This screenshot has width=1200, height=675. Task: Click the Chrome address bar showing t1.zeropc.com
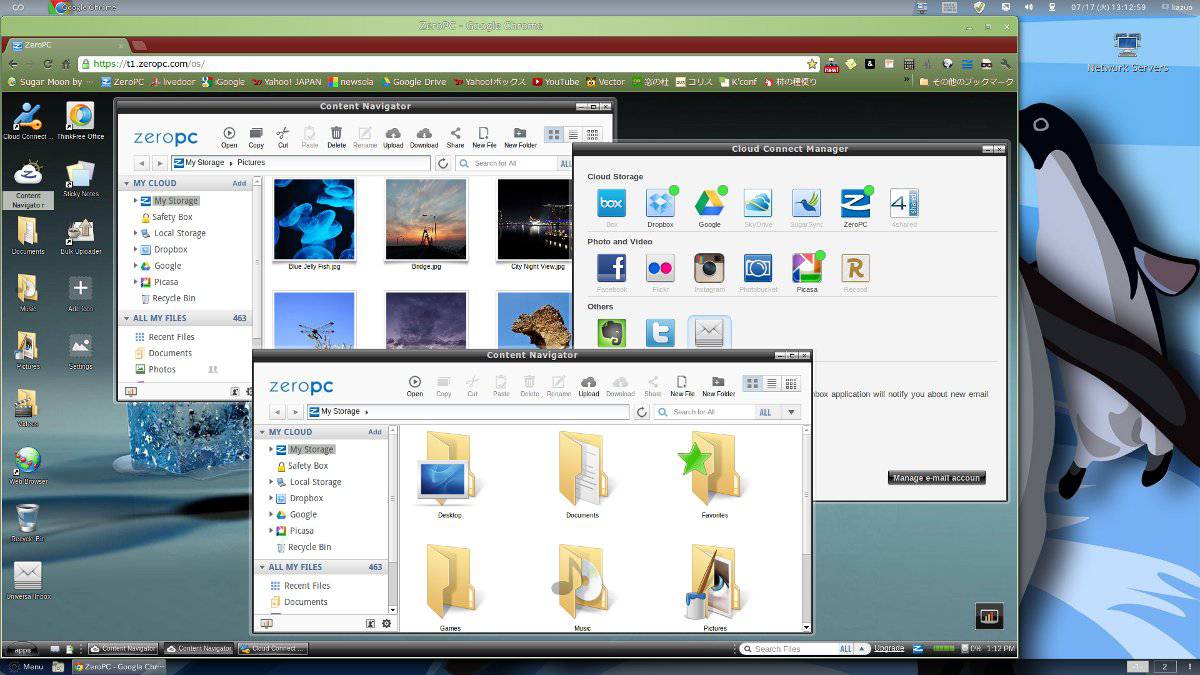449,63
